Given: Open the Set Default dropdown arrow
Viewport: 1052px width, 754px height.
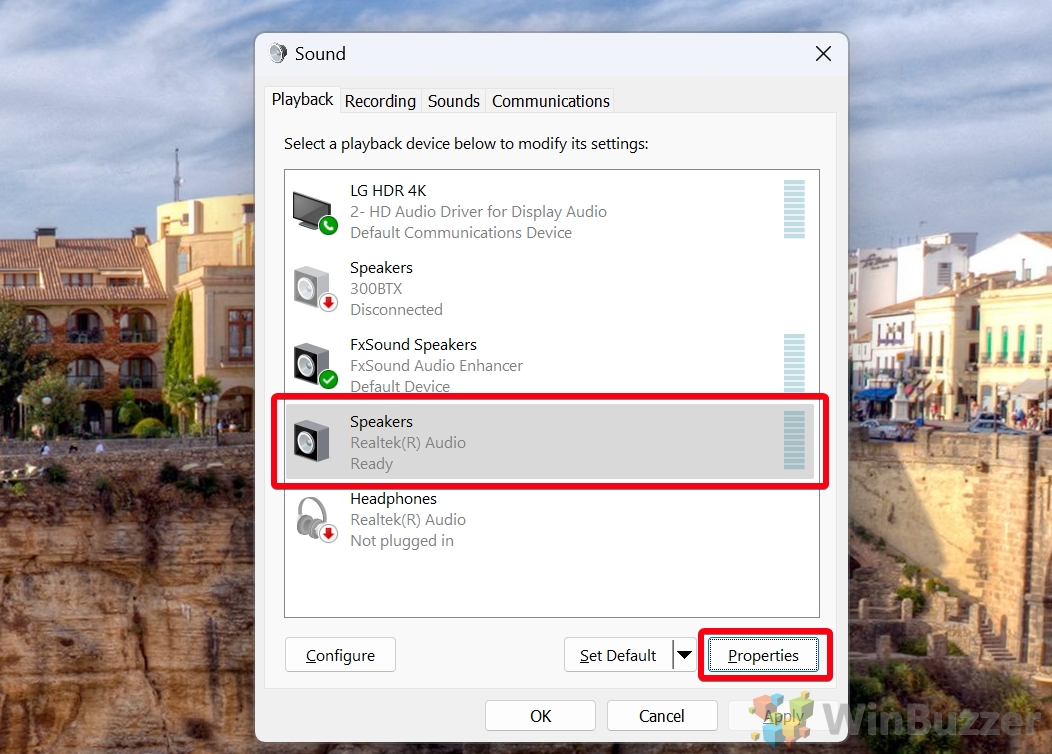Looking at the screenshot, I should click(x=684, y=655).
